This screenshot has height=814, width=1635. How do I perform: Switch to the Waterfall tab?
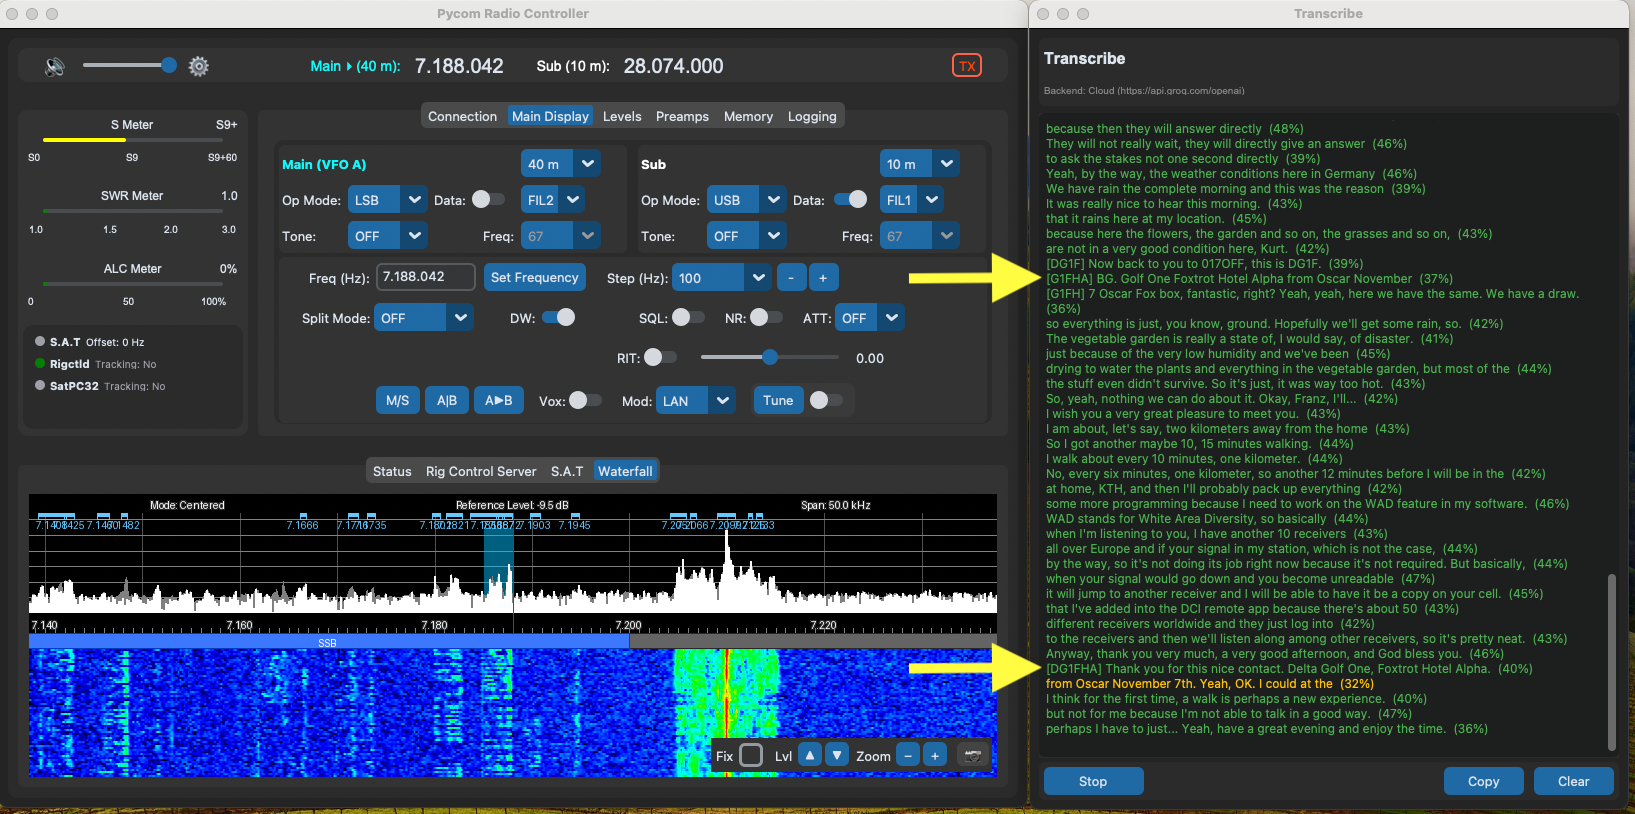(625, 471)
